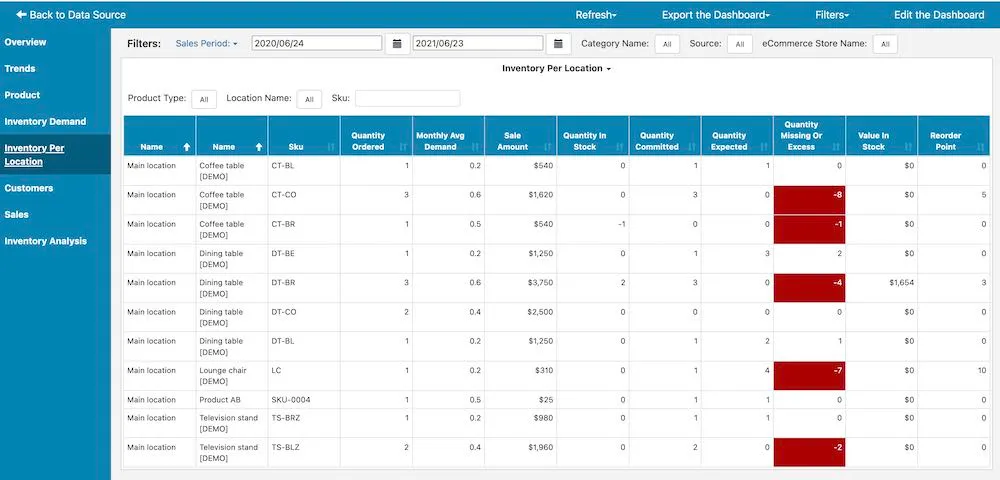The image size is (1000, 480).
Task: Go to Inventory Analysis in sidebar
Action: tap(45, 241)
